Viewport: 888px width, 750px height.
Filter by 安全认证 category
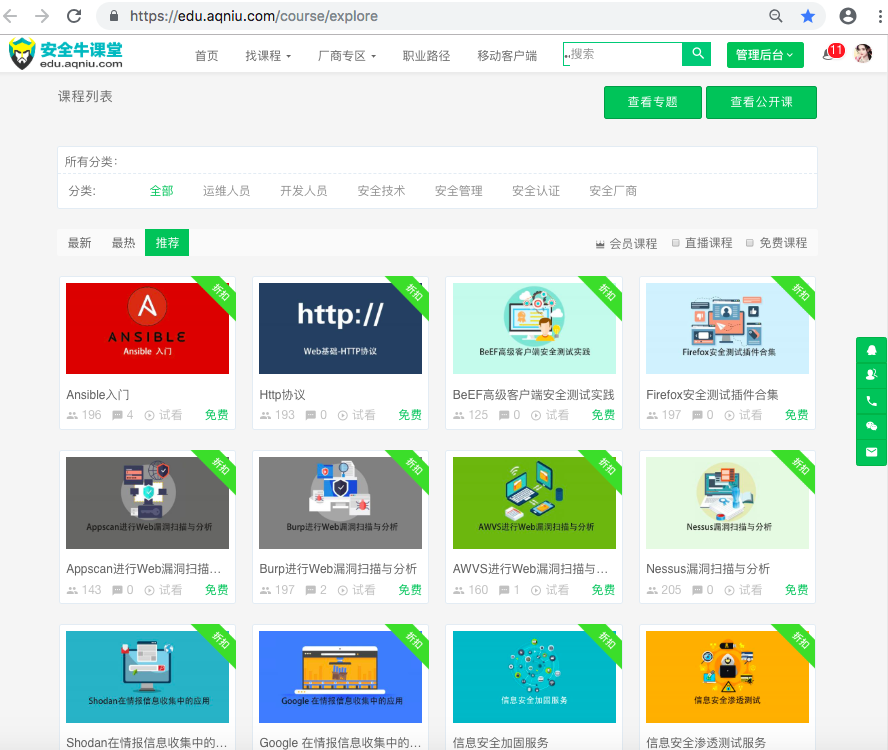coord(536,191)
